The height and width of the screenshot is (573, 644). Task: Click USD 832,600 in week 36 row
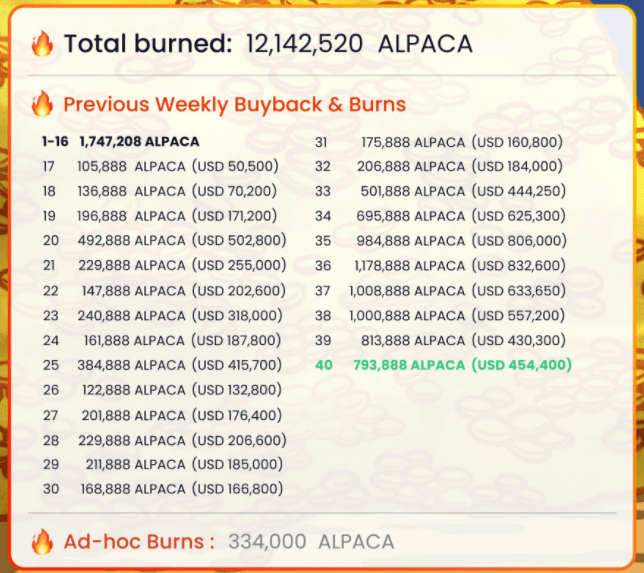[519, 266]
